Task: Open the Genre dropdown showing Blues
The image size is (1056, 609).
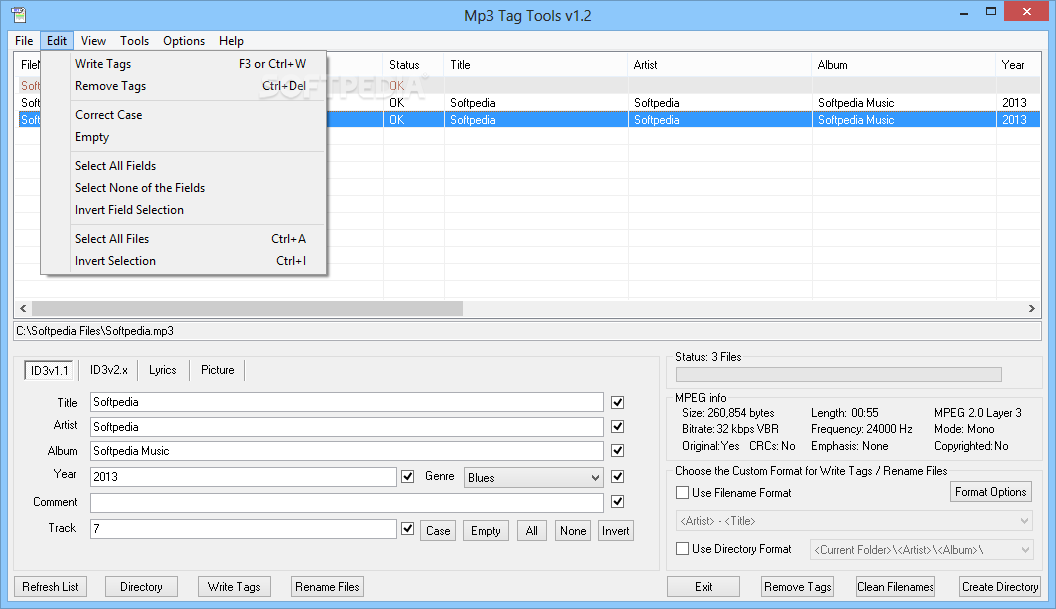Action: coord(533,478)
